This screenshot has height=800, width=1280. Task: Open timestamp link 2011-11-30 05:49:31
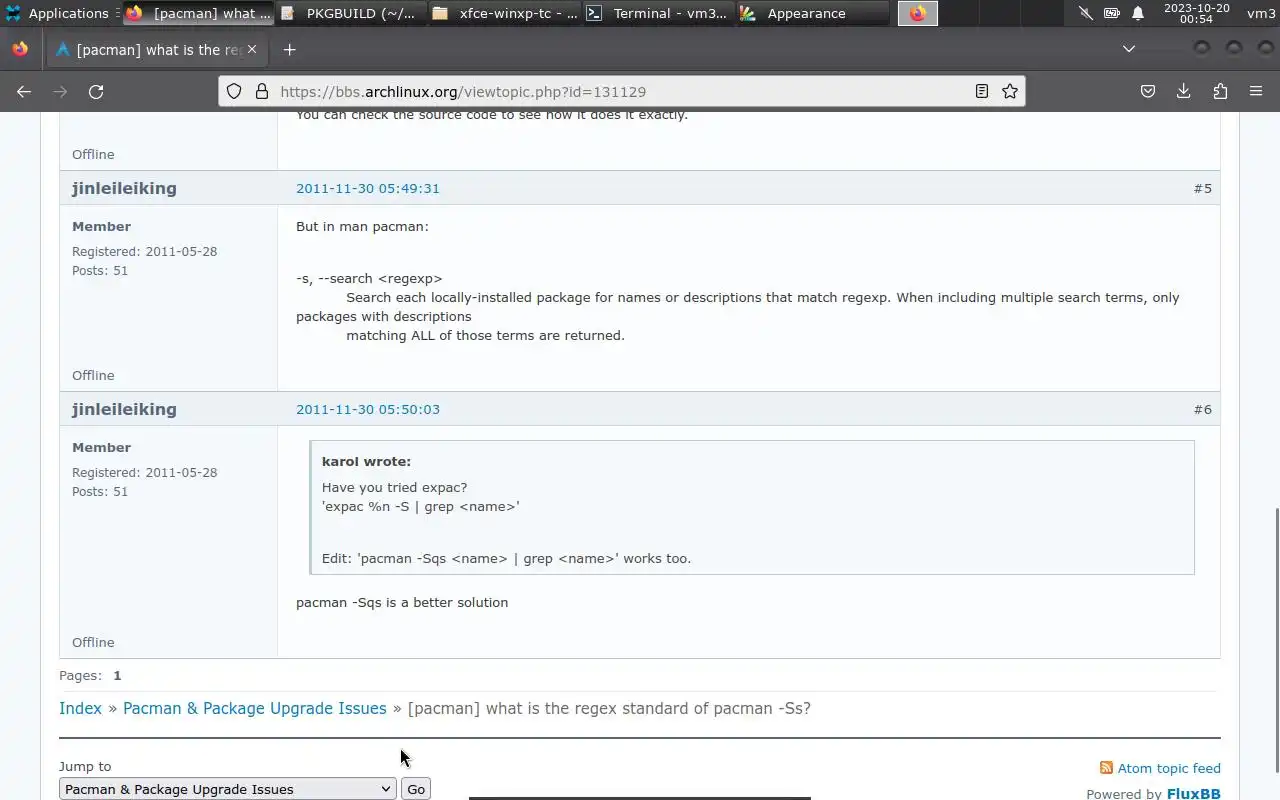[x=367, y=188]
